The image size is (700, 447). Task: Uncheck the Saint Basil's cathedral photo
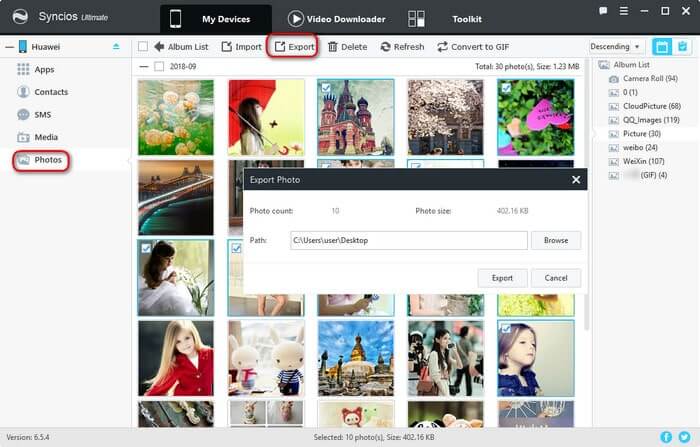326,88
